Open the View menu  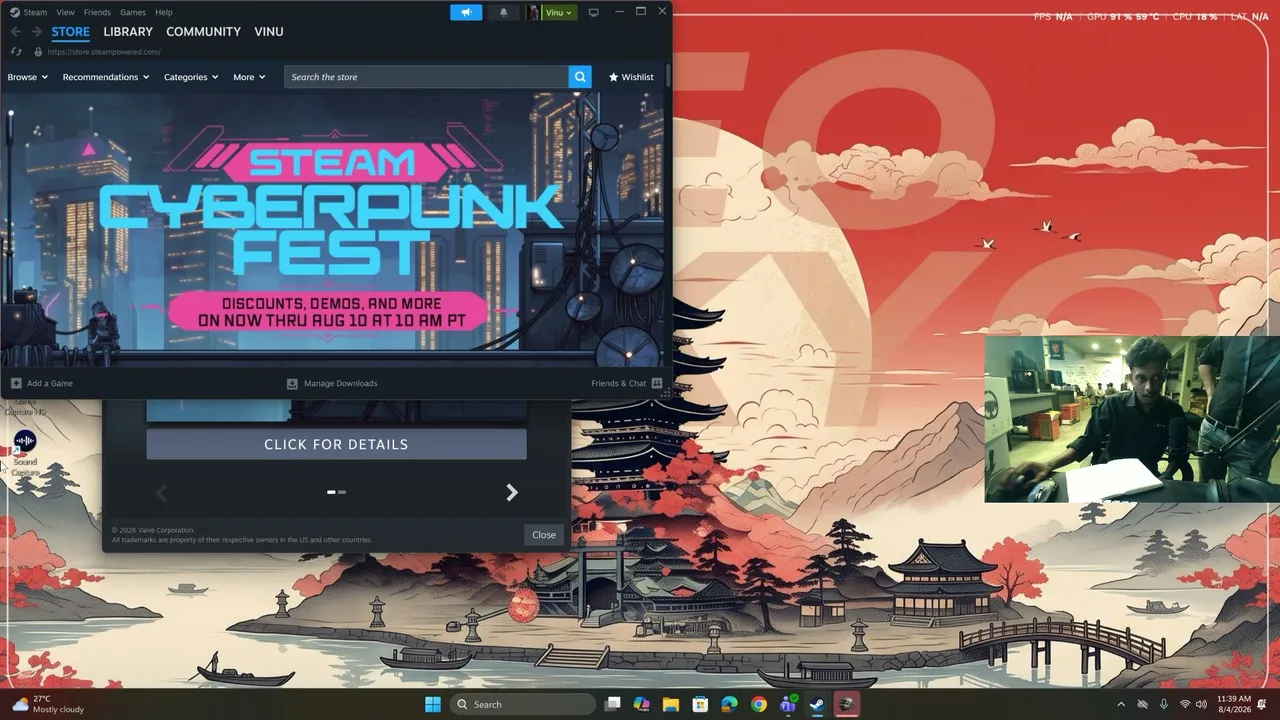(65, 12)
